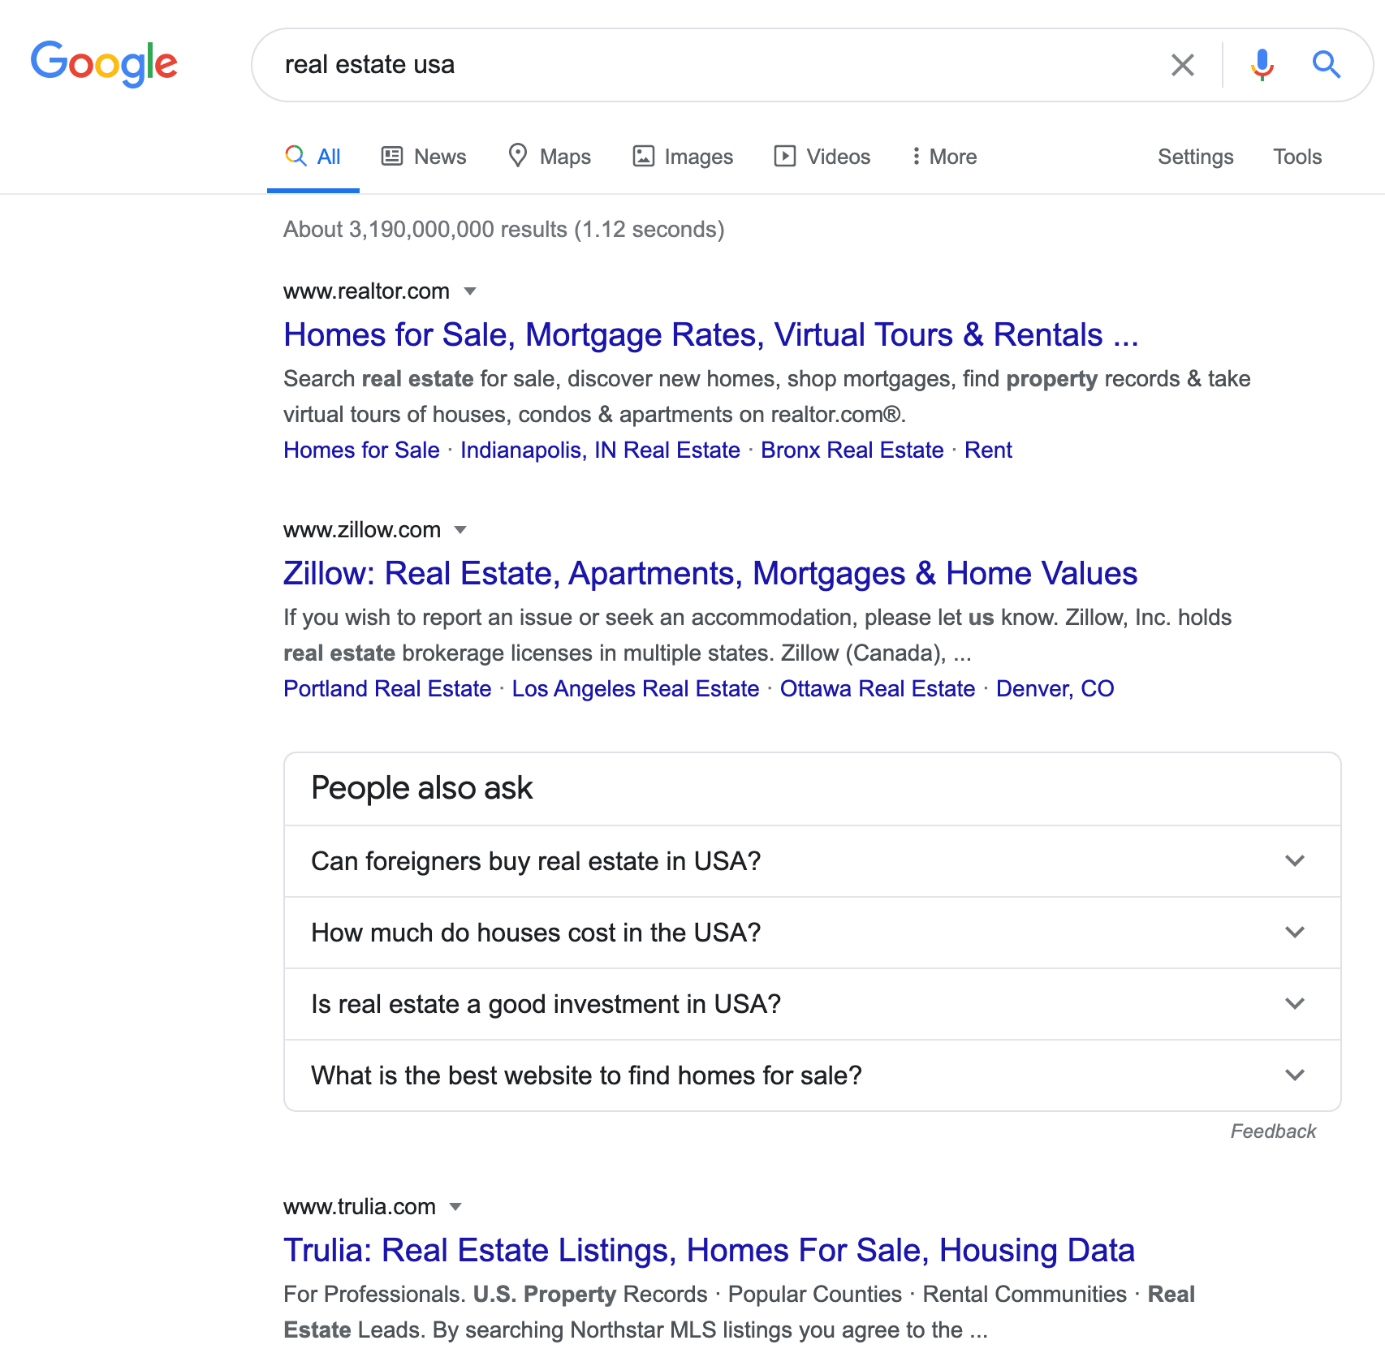Open the Images tab

coord(683,157)
